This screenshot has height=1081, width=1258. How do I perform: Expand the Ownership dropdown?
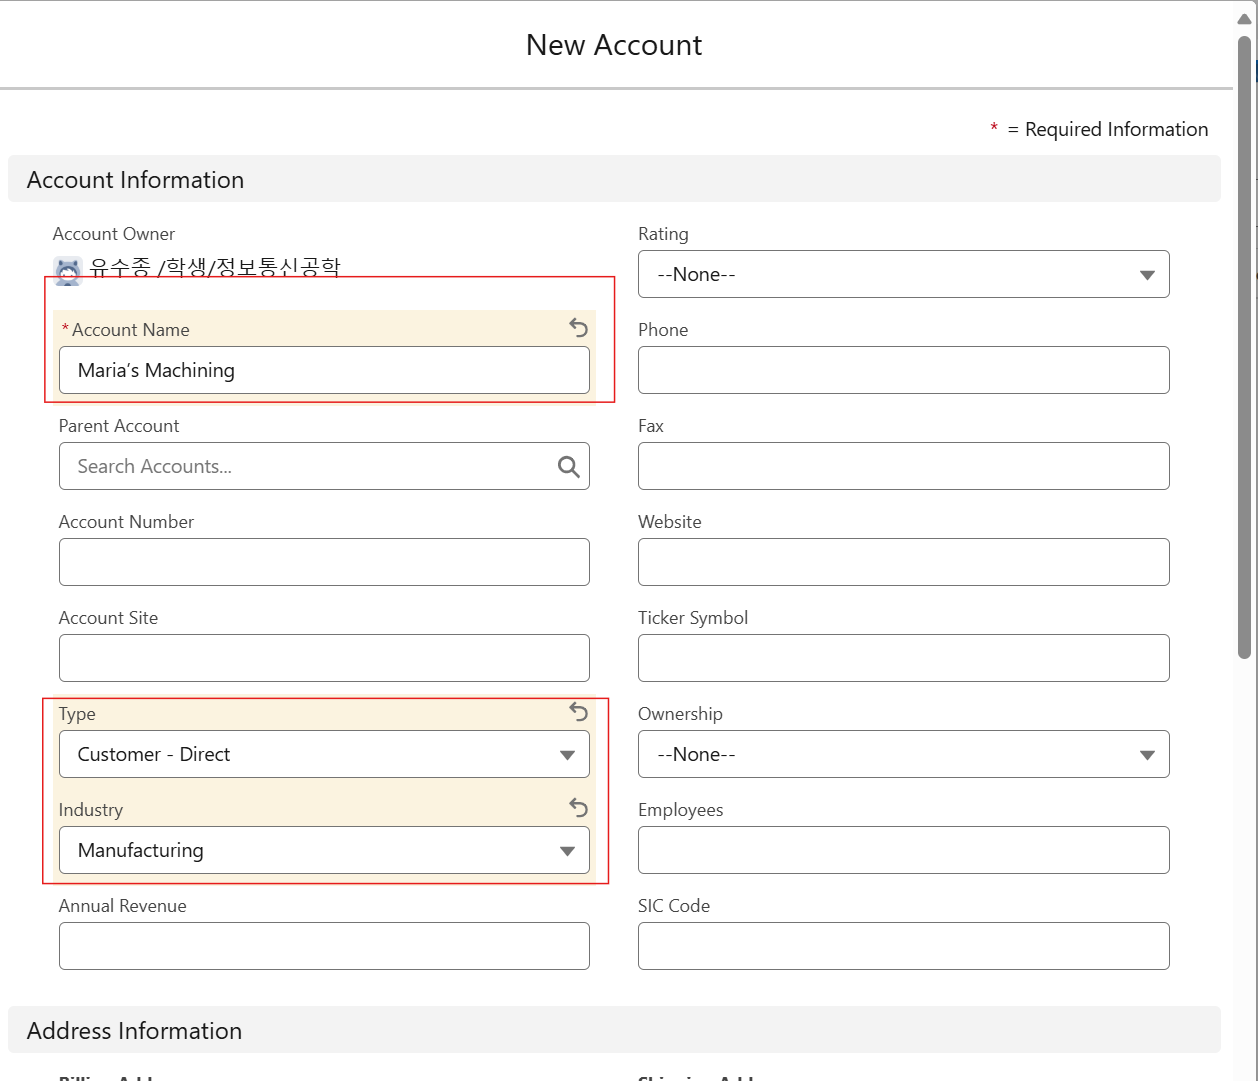(x=903, y=754)
